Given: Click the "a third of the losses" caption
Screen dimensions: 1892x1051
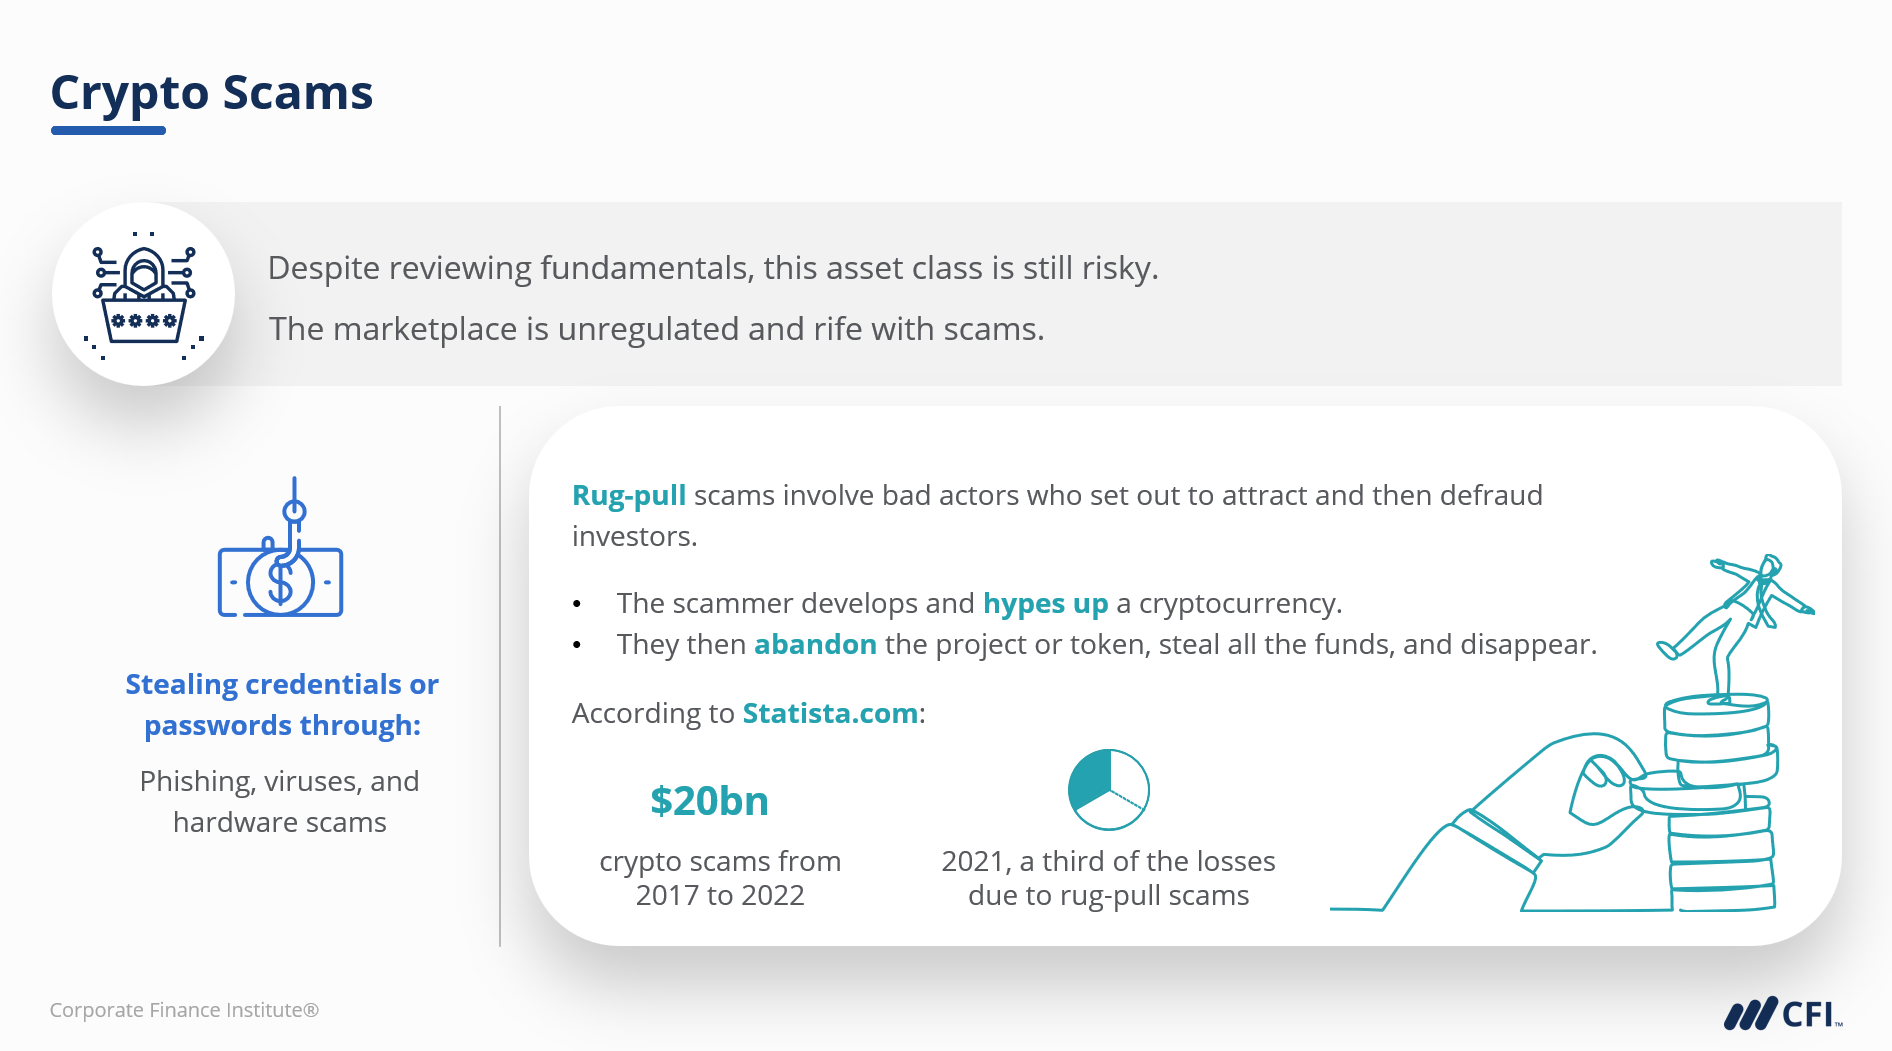Looking at the screenshot, I should pyautogui.click(x=1108, y=878).
